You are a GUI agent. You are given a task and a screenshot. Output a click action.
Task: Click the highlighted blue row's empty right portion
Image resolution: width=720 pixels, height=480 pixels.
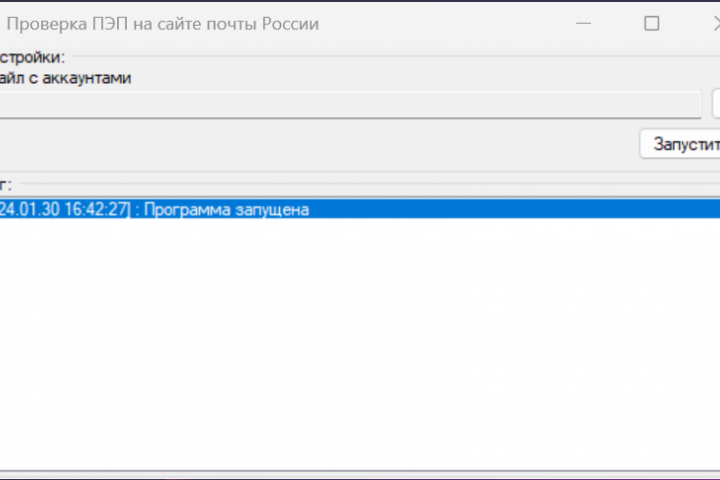pos(514,209)
